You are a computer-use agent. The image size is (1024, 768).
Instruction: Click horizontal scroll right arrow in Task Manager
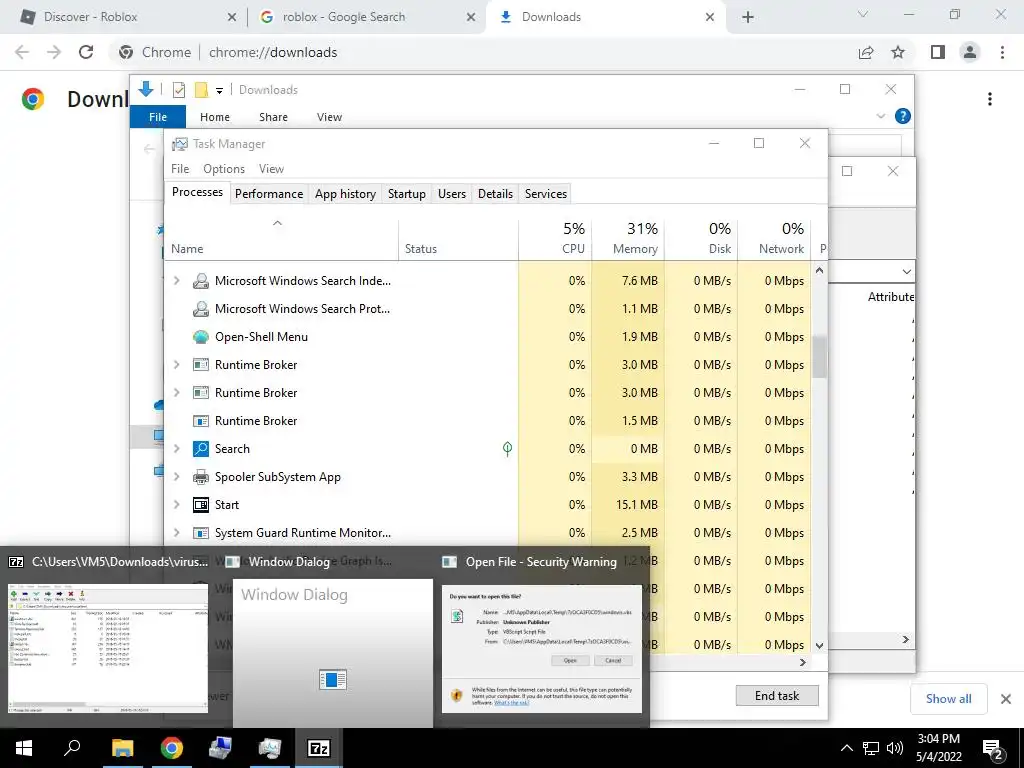(x=803, y=662)
